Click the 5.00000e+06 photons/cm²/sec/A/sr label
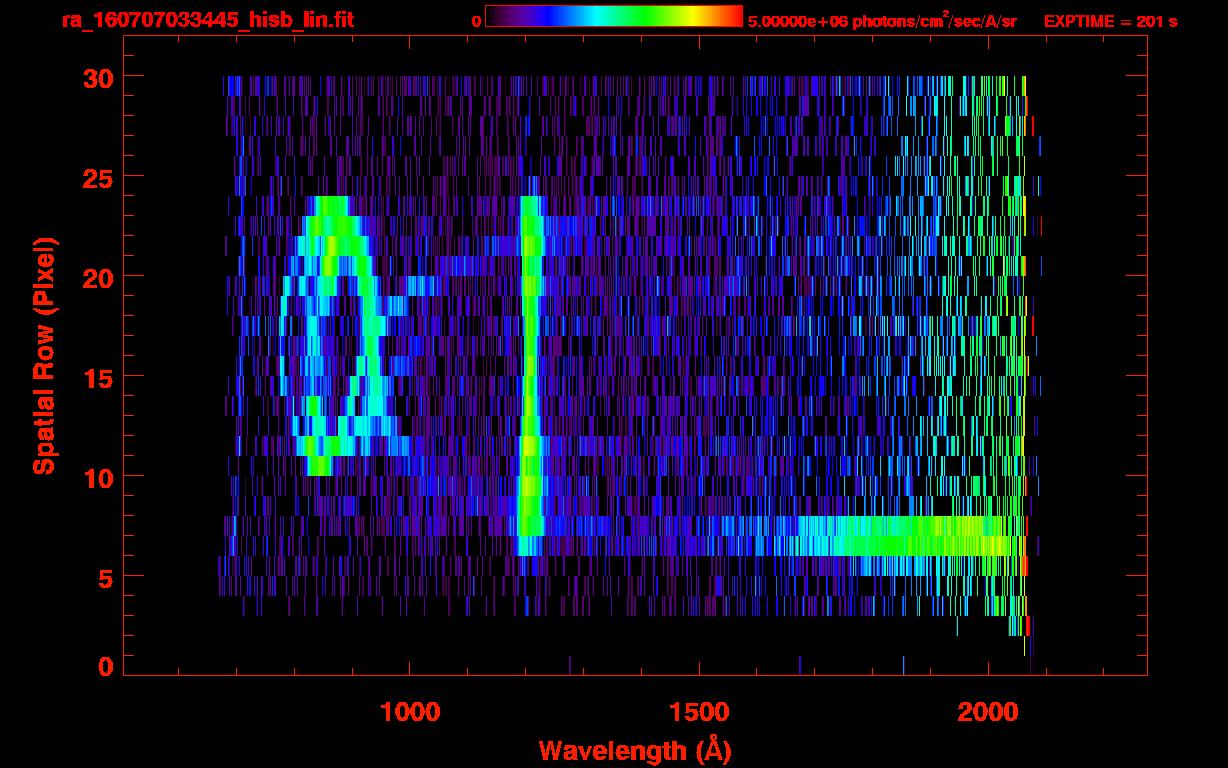This screenshot has width=1228, height=768. (x=882, y=20)
